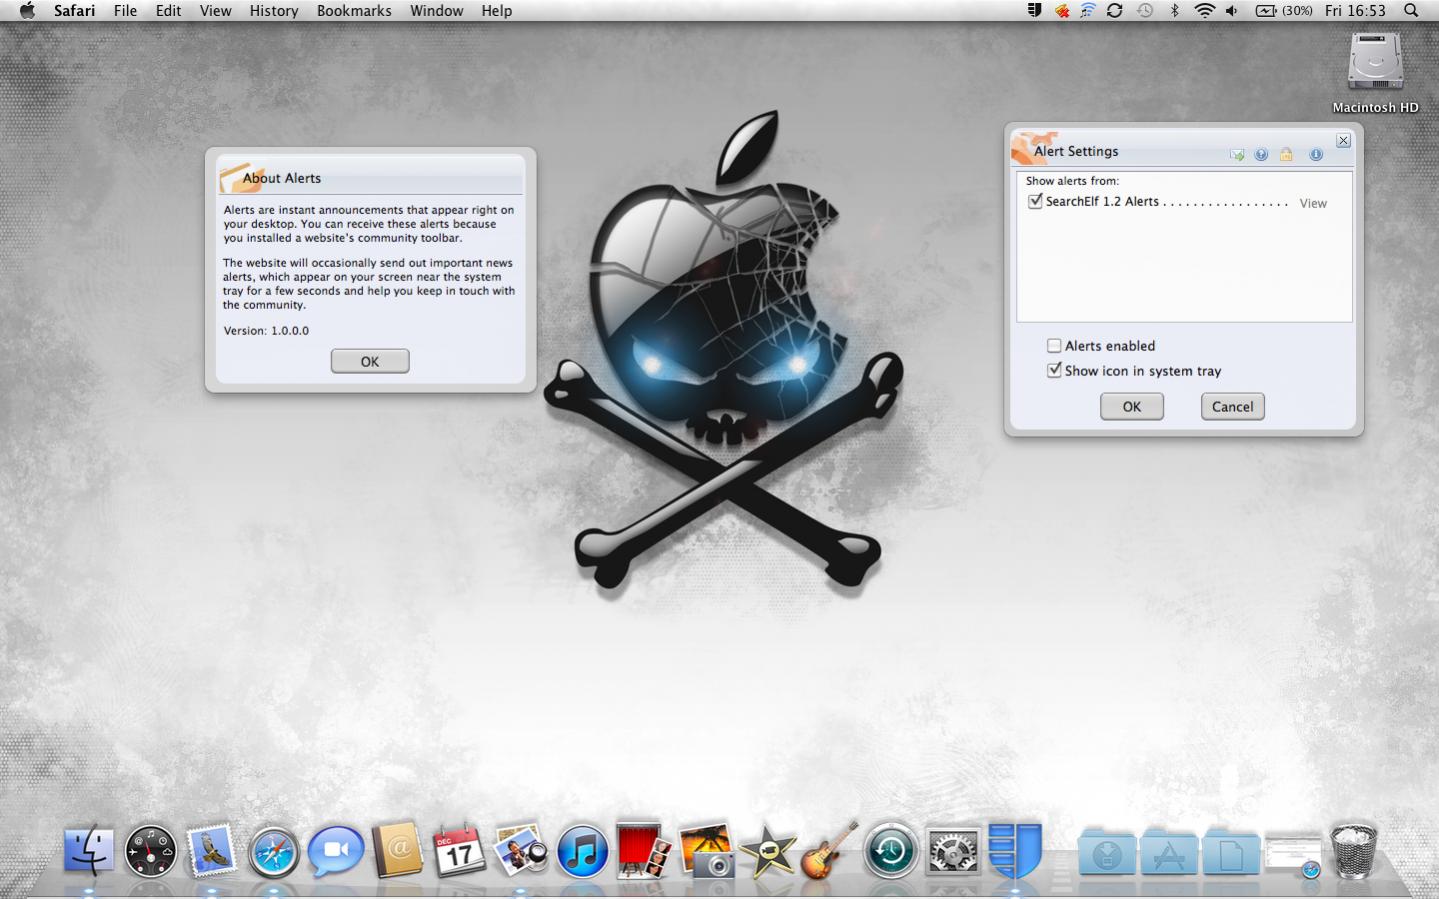Viewport: 1439px width, 899px height.
Task: Click the blue music wifi menu bar icon
Action: 1088,10
